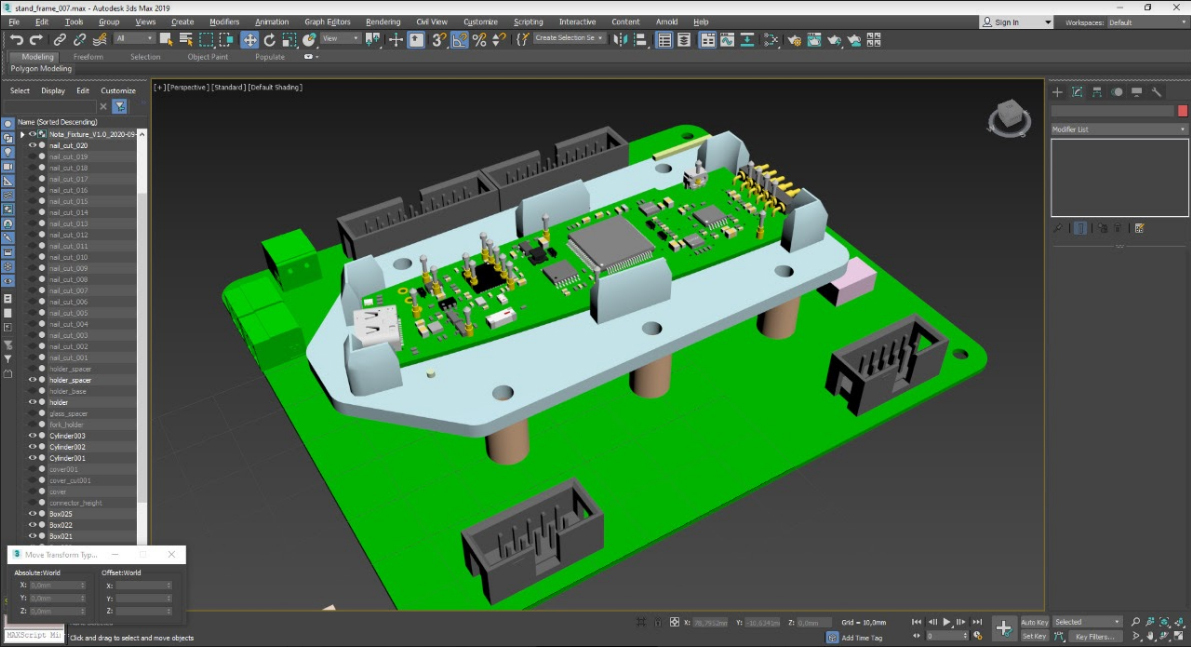Toggle visibility of Cylinder003
The width and height of the screenshot is (1191, 647).
coord(32,436)
